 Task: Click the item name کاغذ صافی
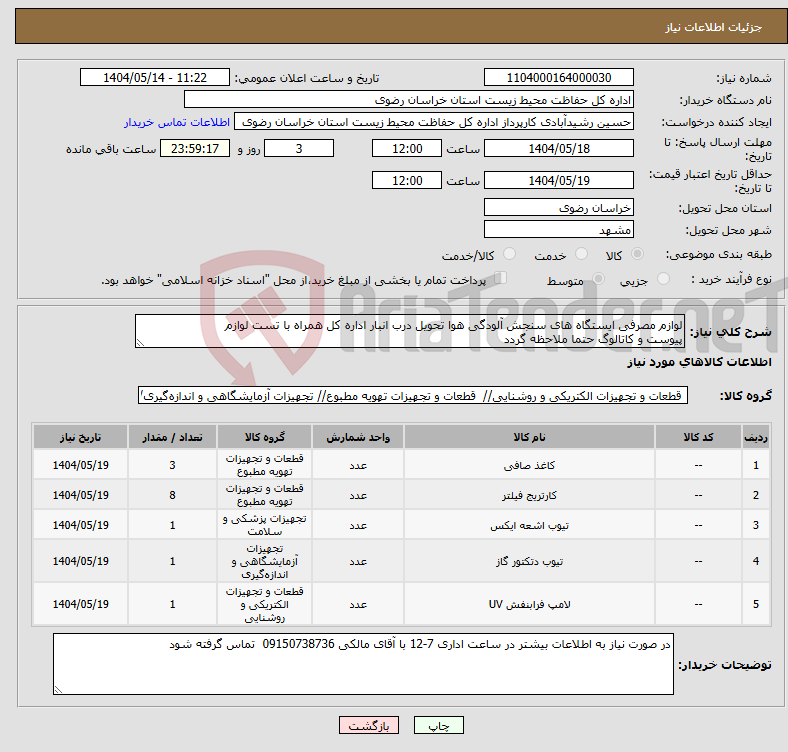click(529, 465)
